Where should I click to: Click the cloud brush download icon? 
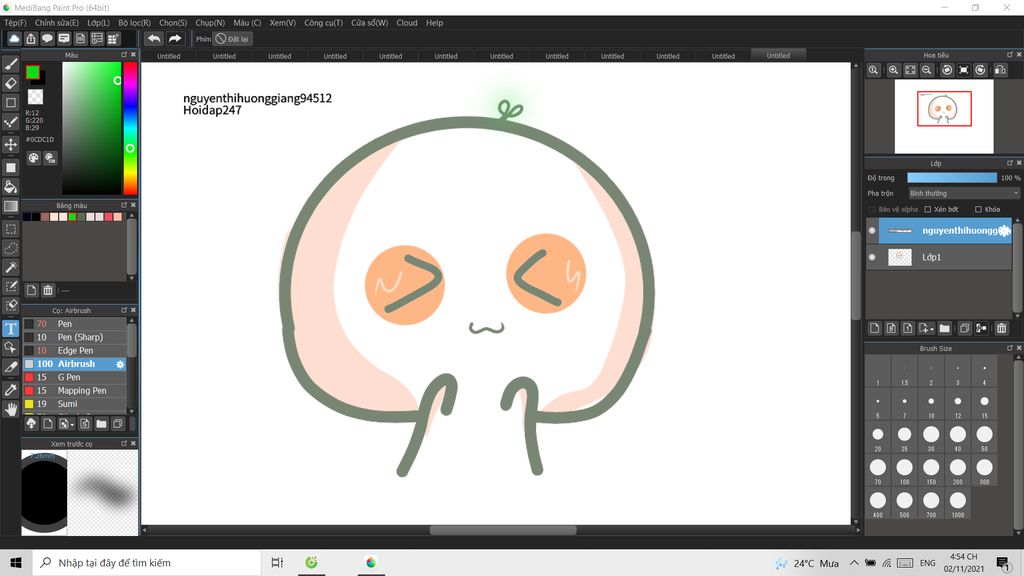coord(31,424)
